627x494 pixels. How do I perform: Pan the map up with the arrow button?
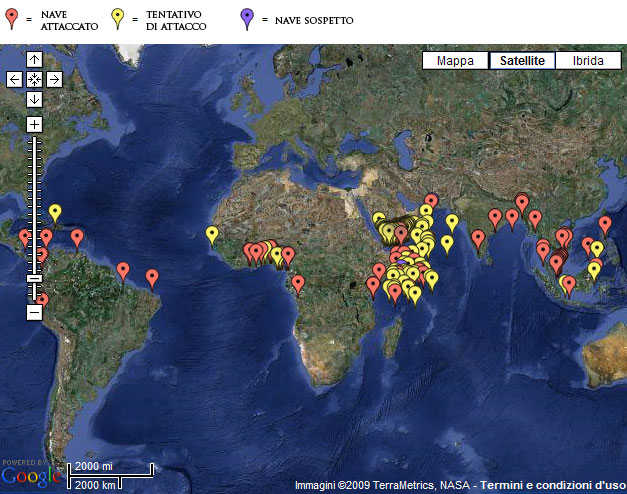(x=34, y=60)
